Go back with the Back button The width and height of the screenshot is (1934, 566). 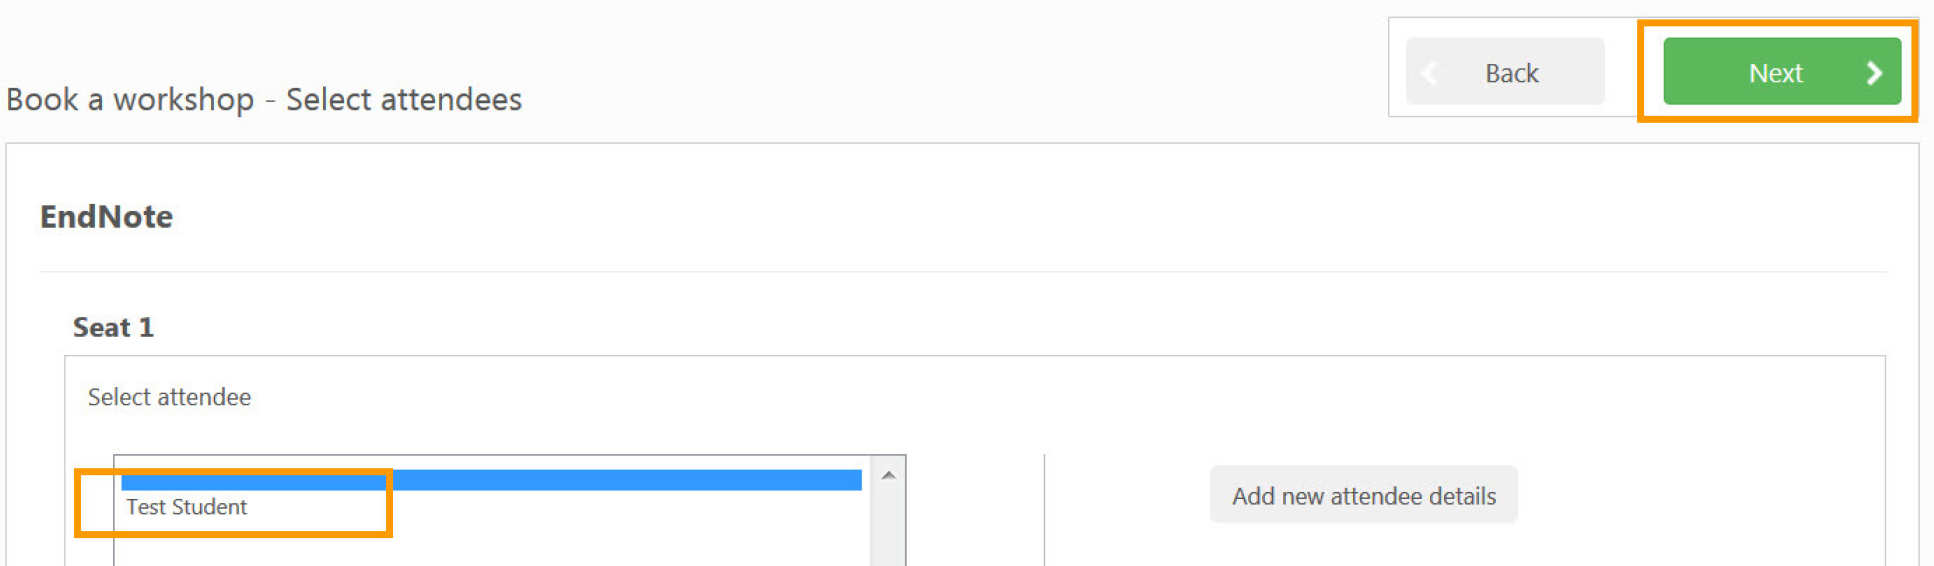1505,72
